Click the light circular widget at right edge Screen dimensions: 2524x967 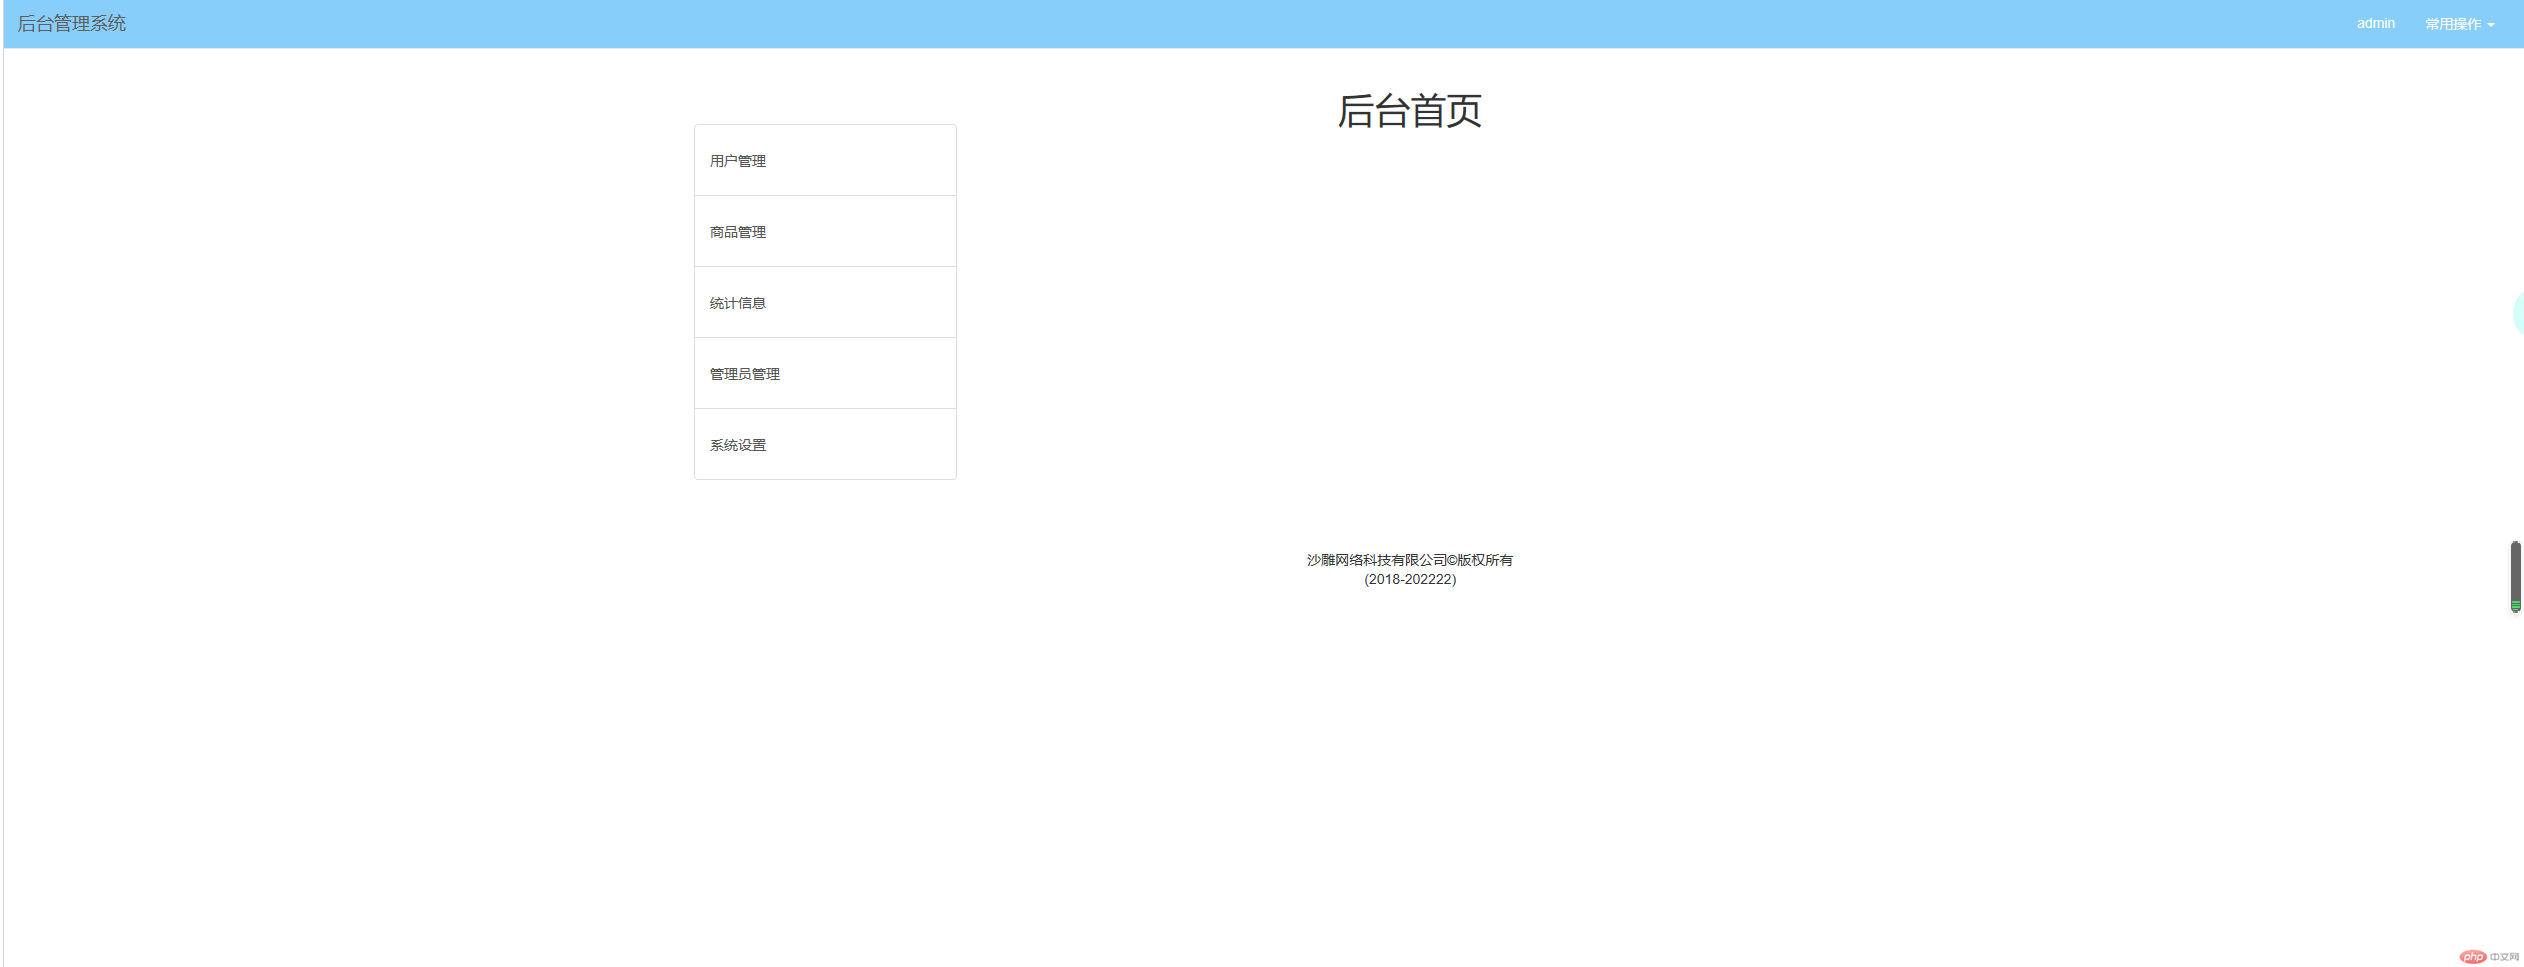[x=2518, y=314]
